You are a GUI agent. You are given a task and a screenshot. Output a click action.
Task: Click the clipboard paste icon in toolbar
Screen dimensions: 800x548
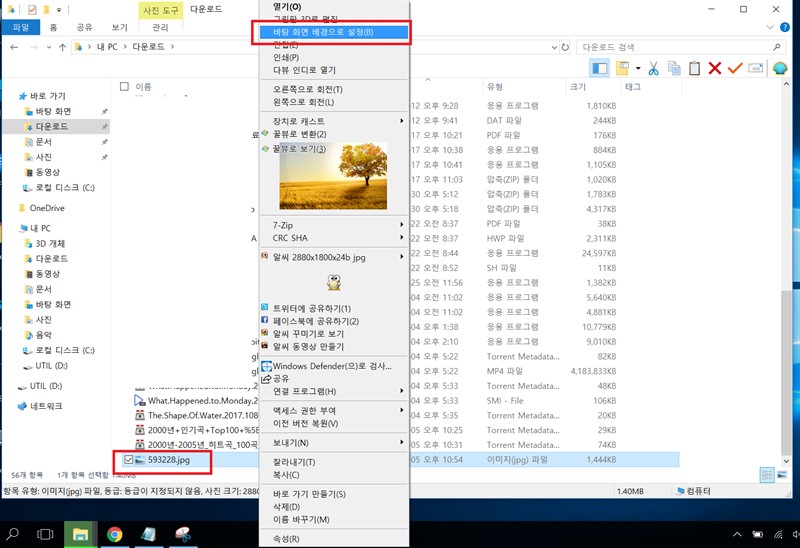694,68
